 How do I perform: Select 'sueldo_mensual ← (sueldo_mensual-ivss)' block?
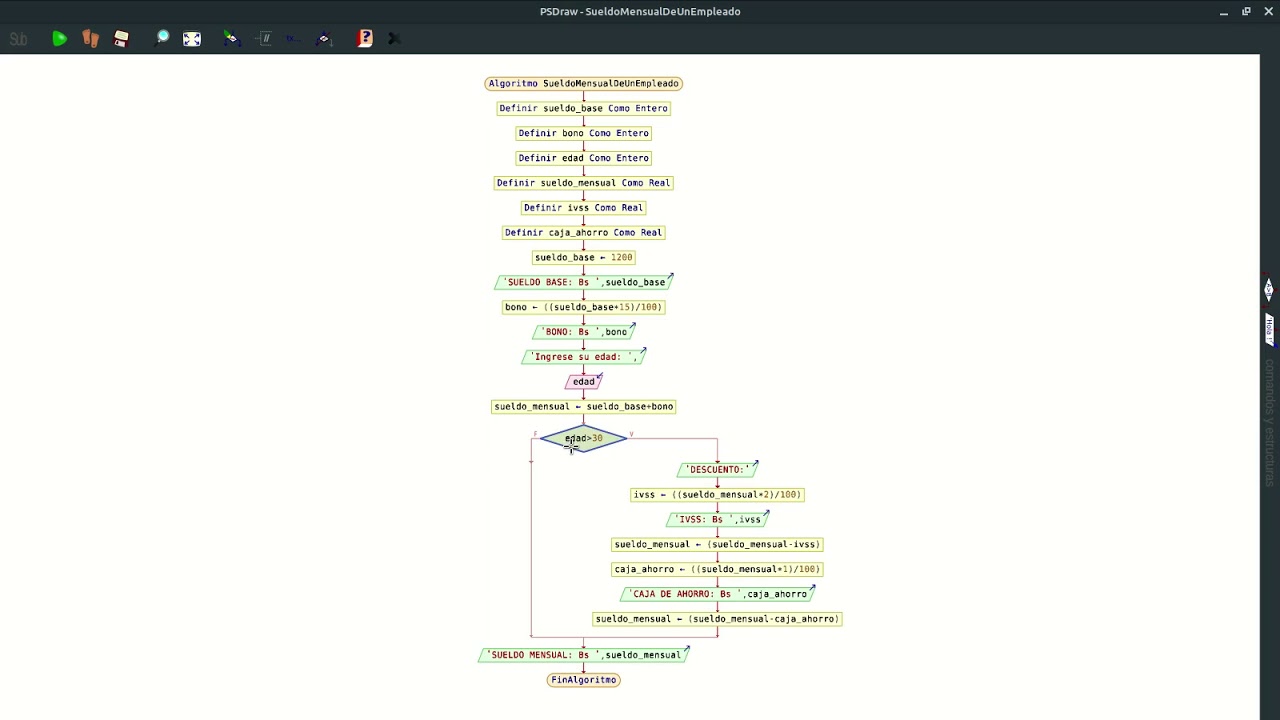coord(717,544)
